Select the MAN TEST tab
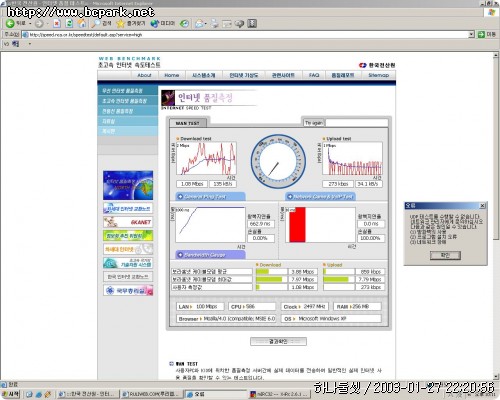 [188, 123]
